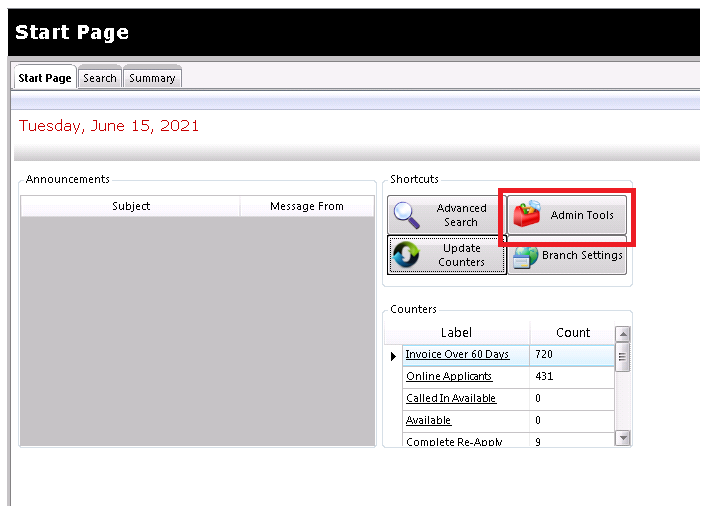The width and height of the screenshot is (713, 511).
Task: Click the Count column header in Counters
Action: pos(572,332)
